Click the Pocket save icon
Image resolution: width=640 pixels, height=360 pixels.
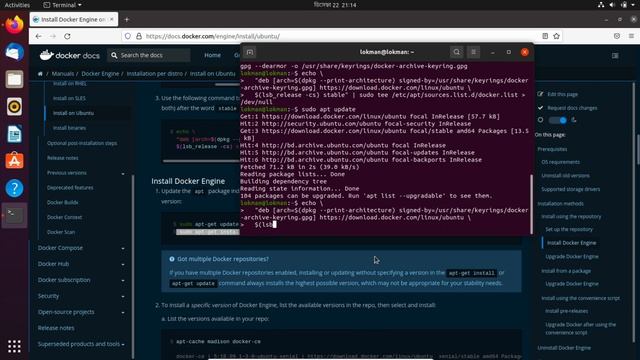tap(617, 36)
